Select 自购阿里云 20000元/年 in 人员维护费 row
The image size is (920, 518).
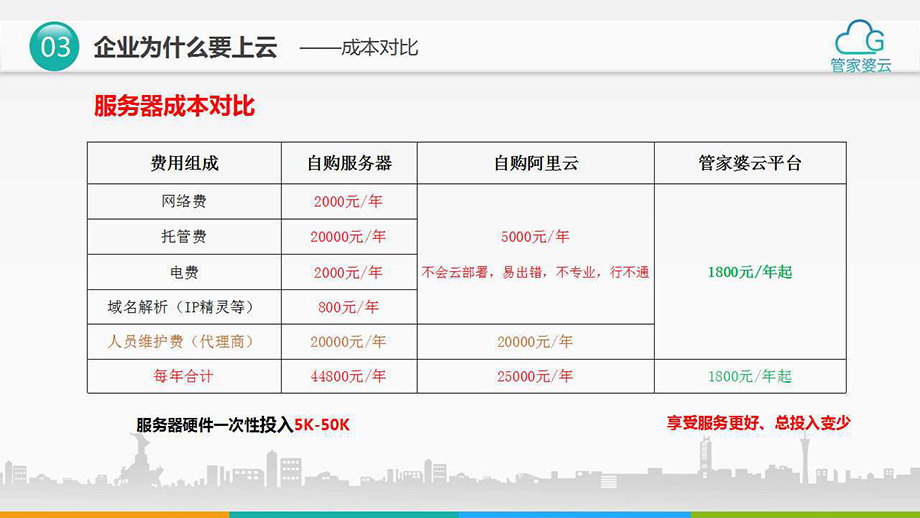coord(535,341)
